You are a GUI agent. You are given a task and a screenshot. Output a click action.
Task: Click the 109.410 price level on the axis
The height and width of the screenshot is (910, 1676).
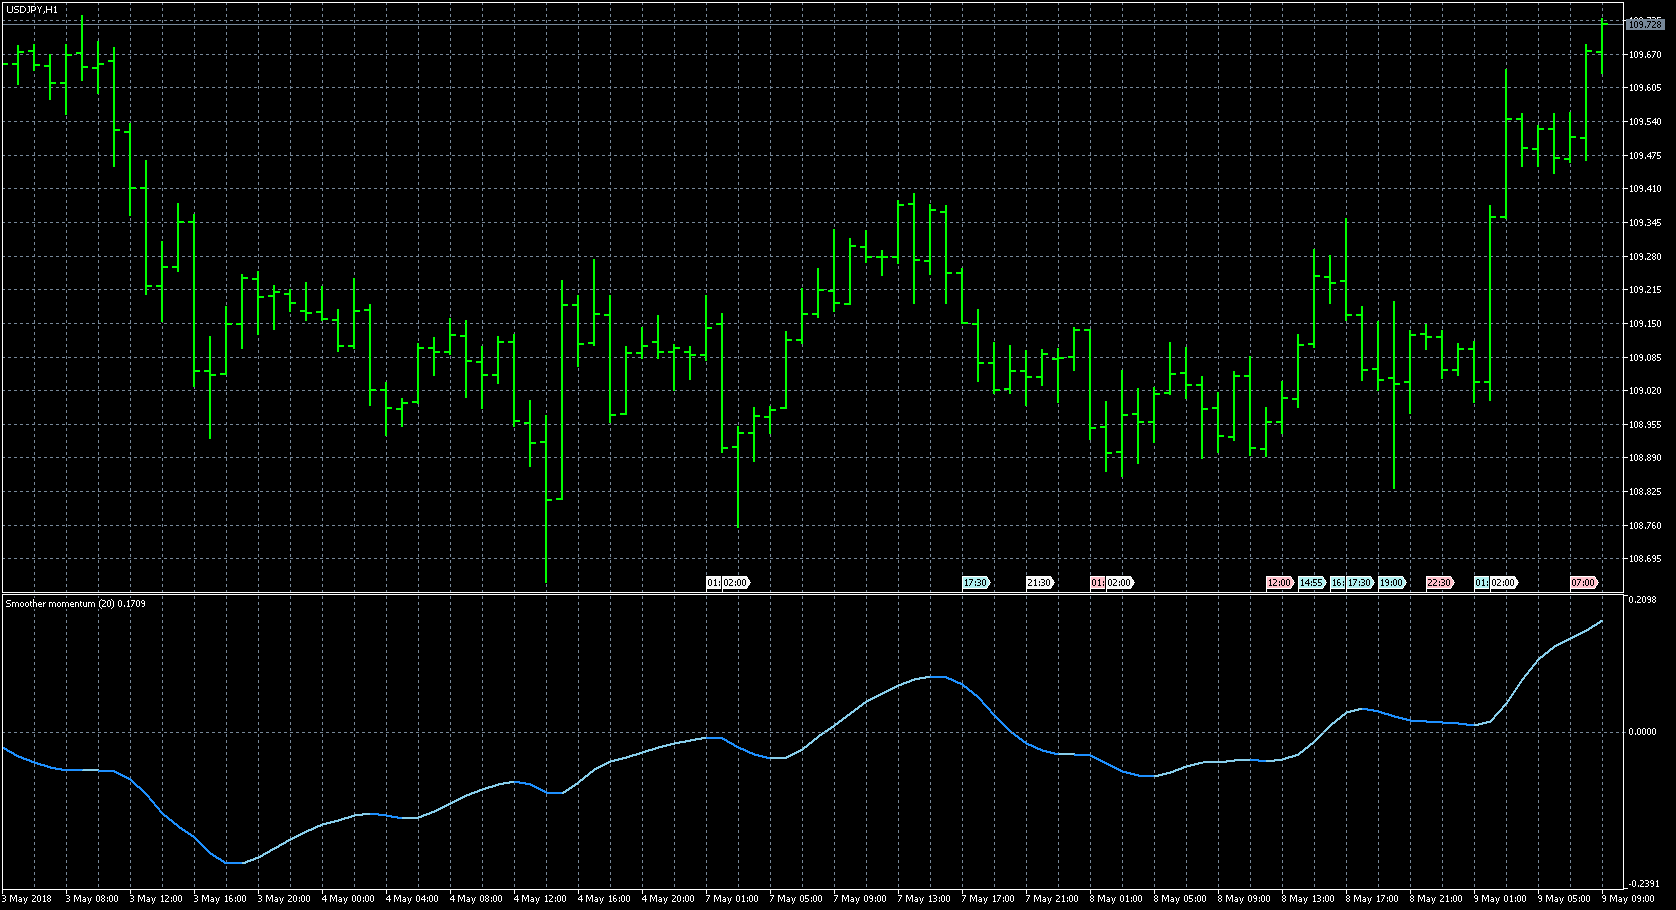coord(1645,189)
